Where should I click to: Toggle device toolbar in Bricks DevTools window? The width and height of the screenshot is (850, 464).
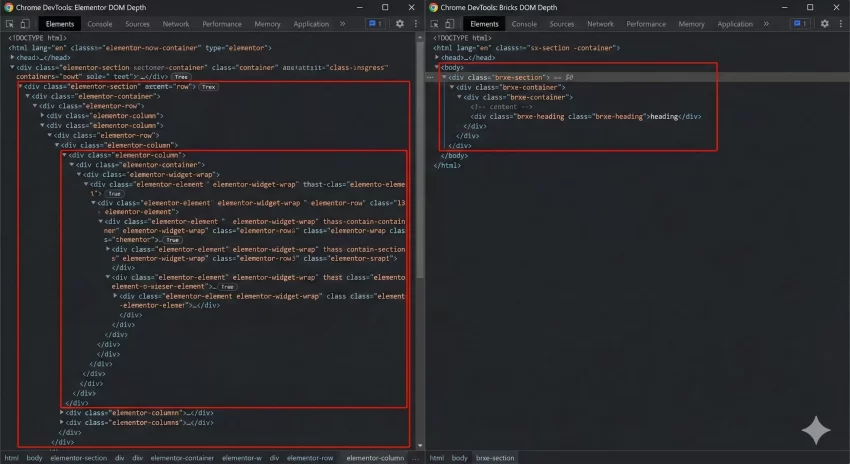450,24
